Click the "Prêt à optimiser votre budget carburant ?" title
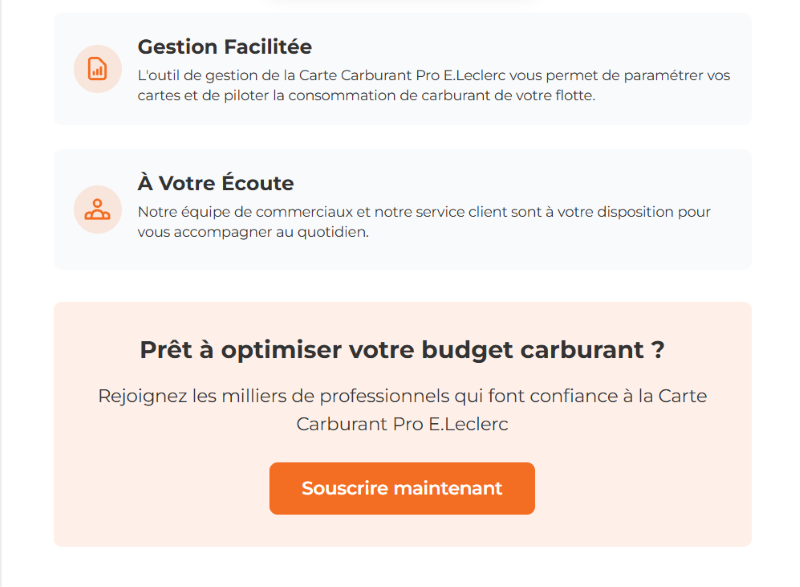 402,350
